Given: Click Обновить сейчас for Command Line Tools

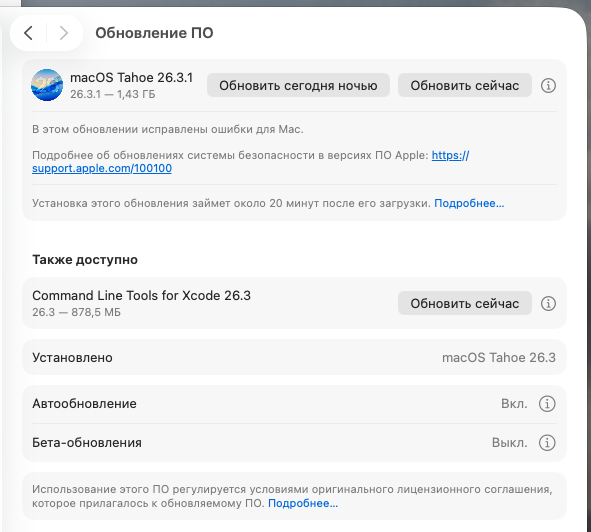Looking at the screenshot, I should click(x=465, y=304).
